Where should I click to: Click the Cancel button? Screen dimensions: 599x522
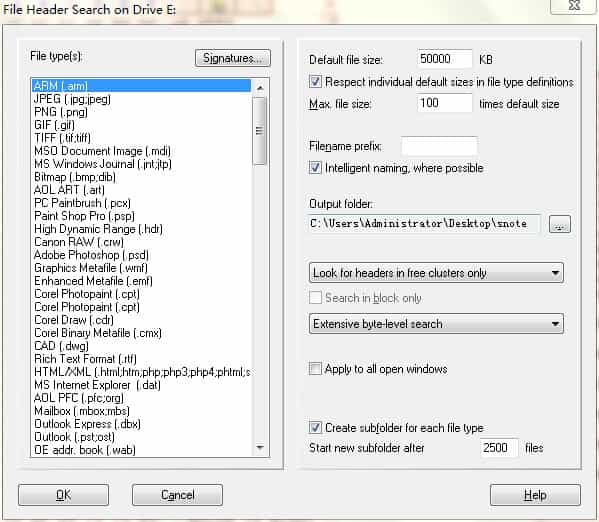coord(177,495)
